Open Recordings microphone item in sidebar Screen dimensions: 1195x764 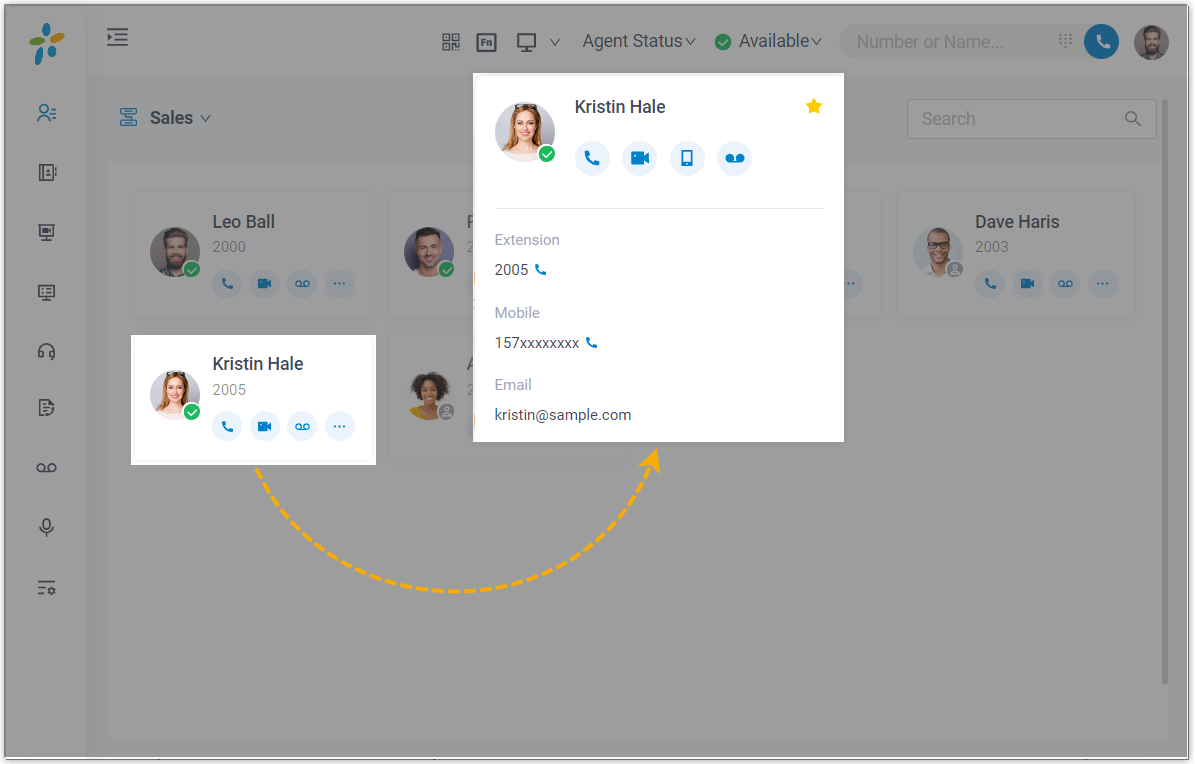(x=46, y=527)
